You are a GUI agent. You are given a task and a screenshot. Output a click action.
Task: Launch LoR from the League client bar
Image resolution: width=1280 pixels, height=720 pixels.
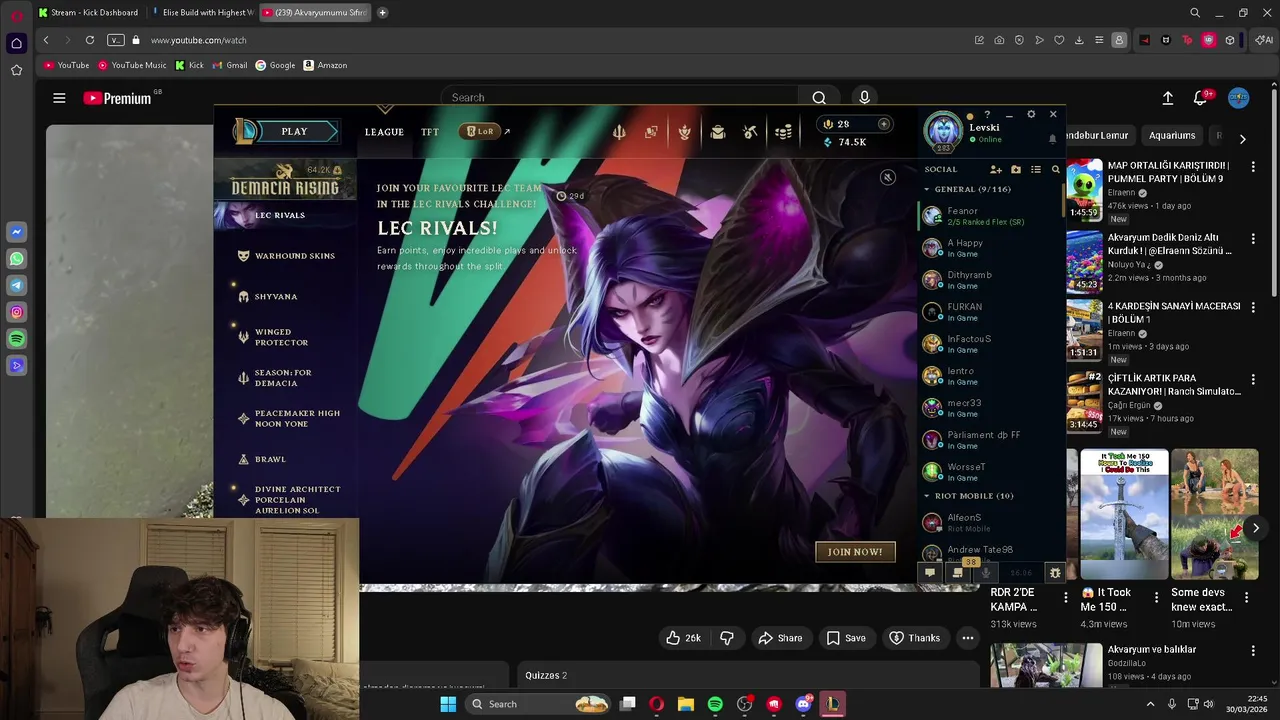[480, 131]
